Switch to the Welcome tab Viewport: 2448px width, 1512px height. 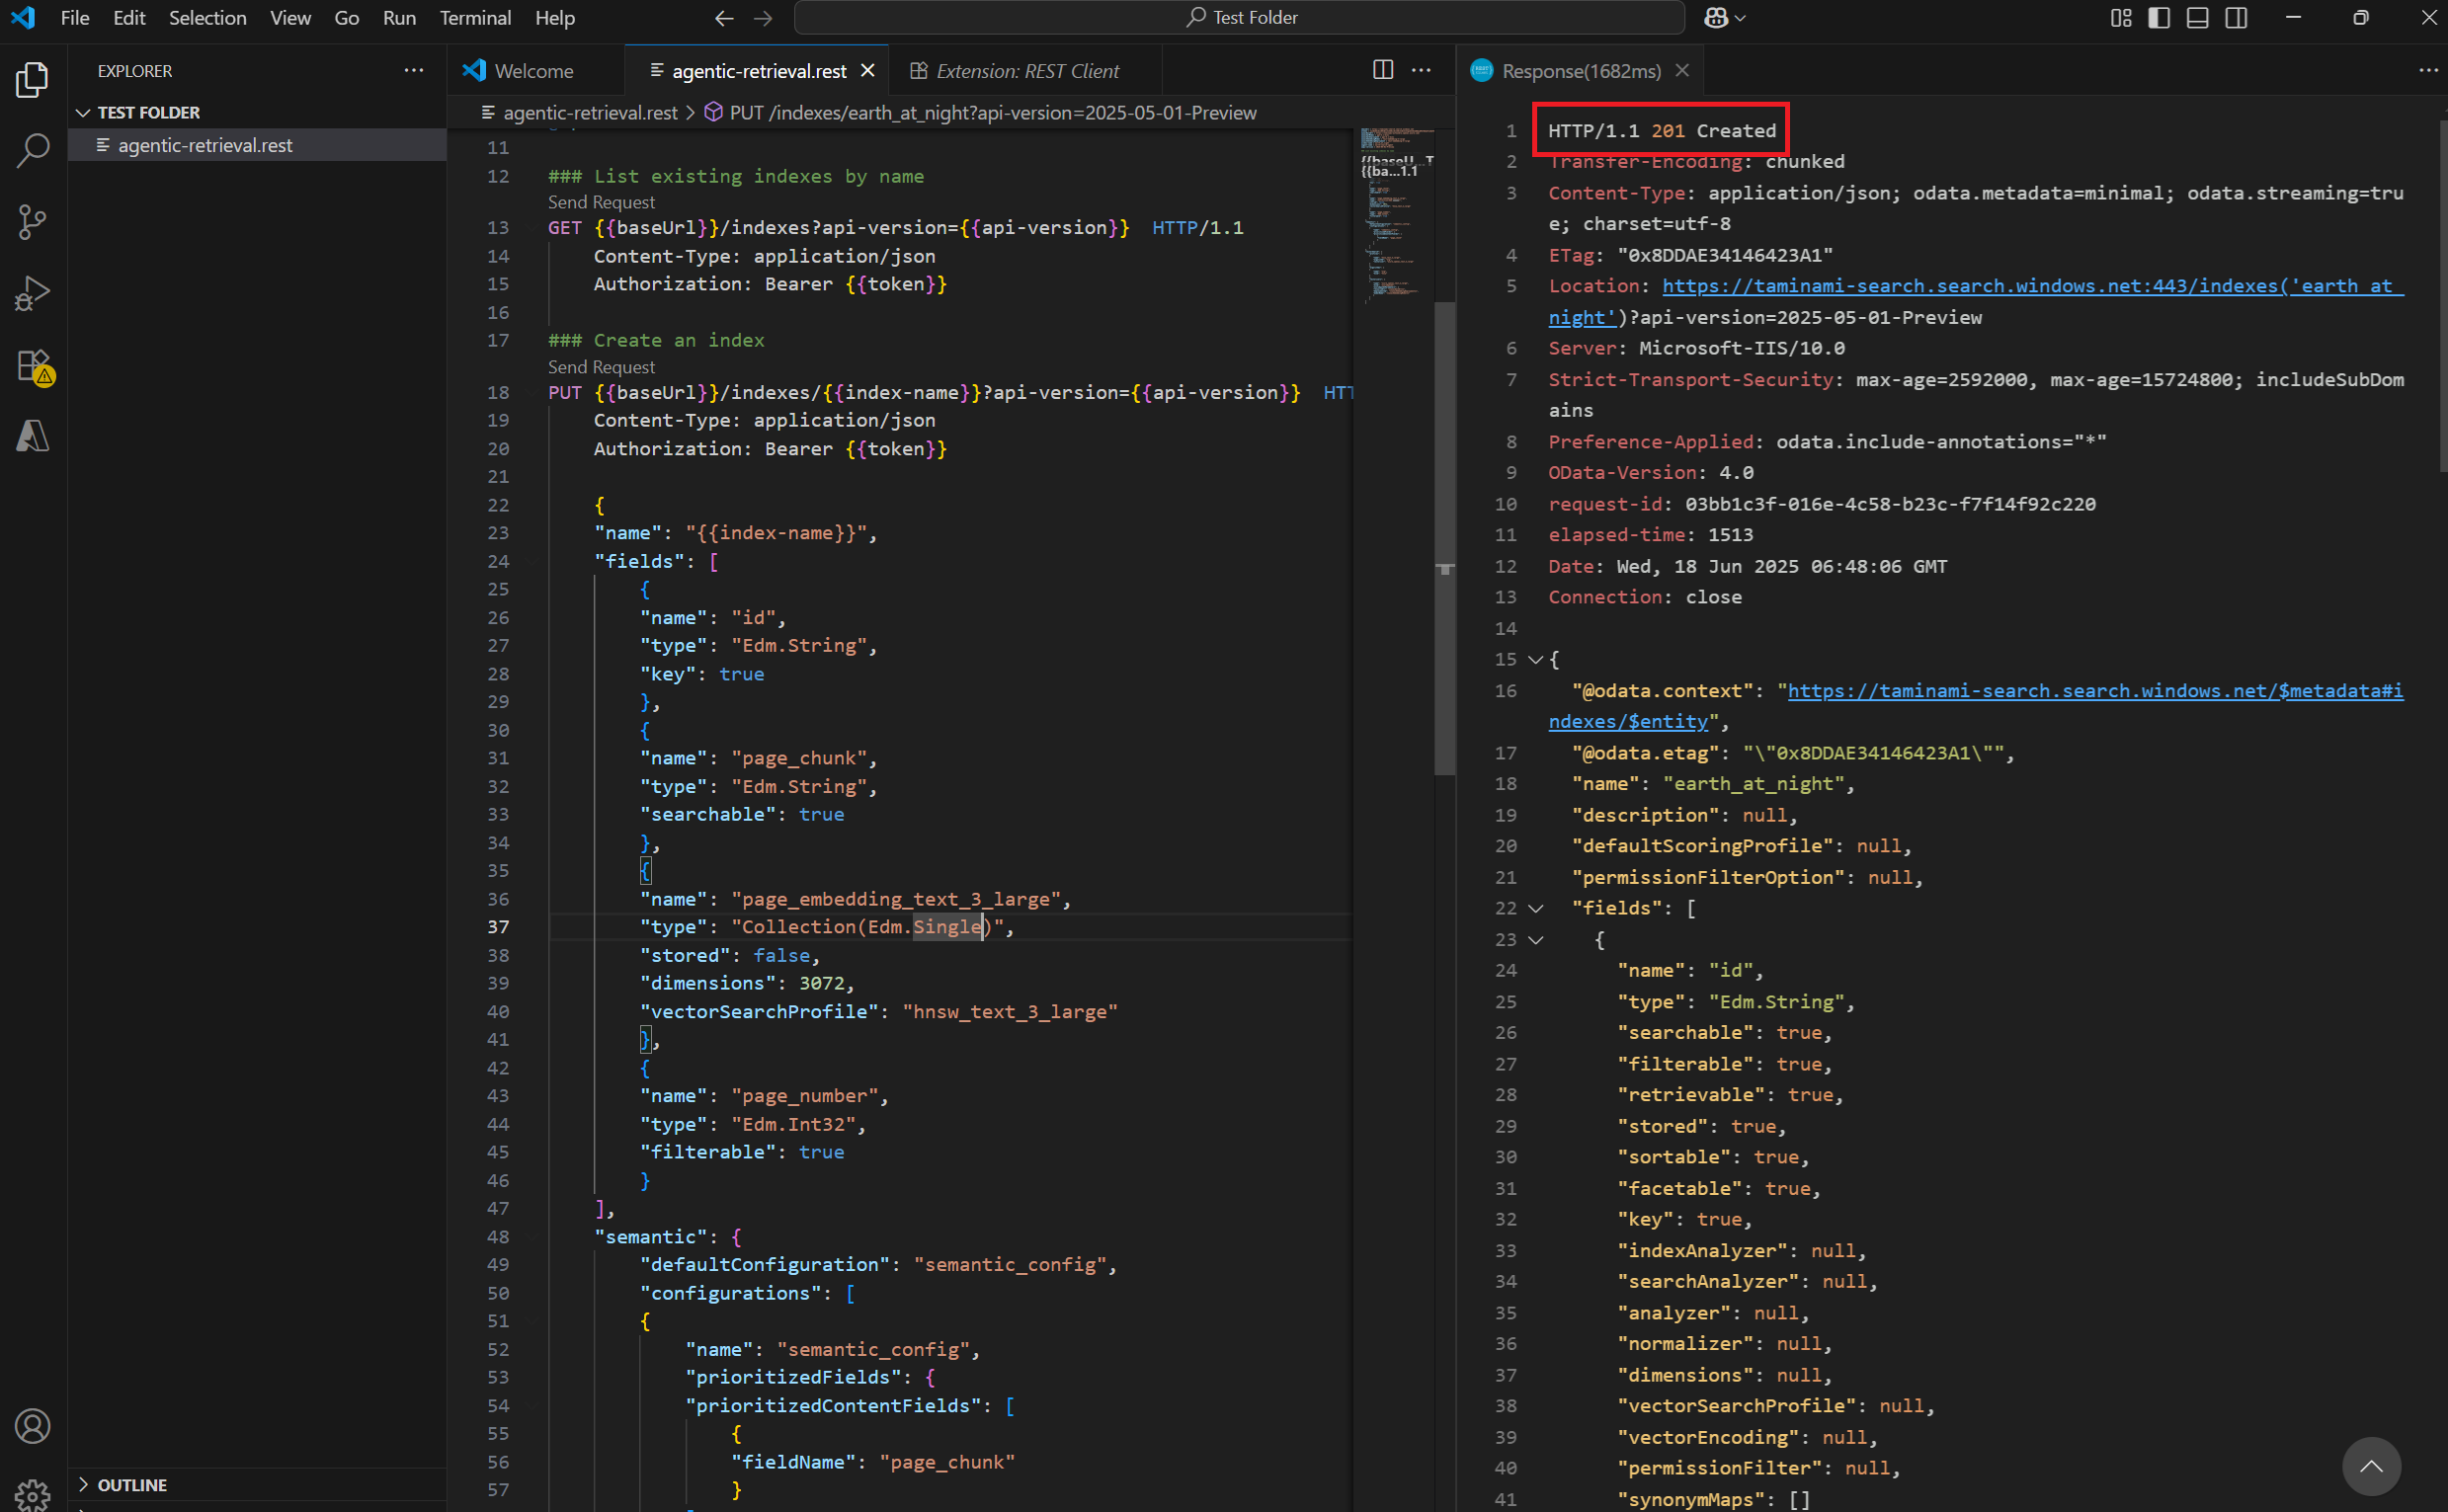pos(534,70)
